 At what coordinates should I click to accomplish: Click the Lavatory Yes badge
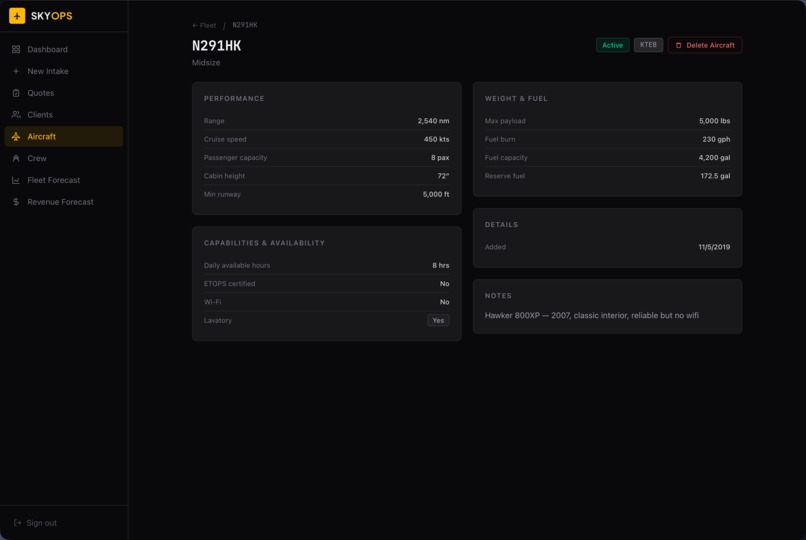[438, 320]
